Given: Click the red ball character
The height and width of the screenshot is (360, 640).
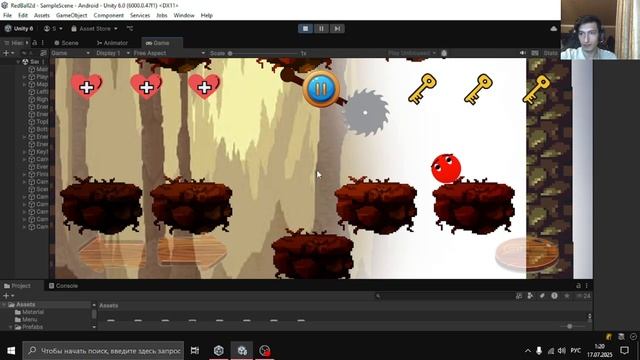Looking at the screenshot, I should coord(446,168).
